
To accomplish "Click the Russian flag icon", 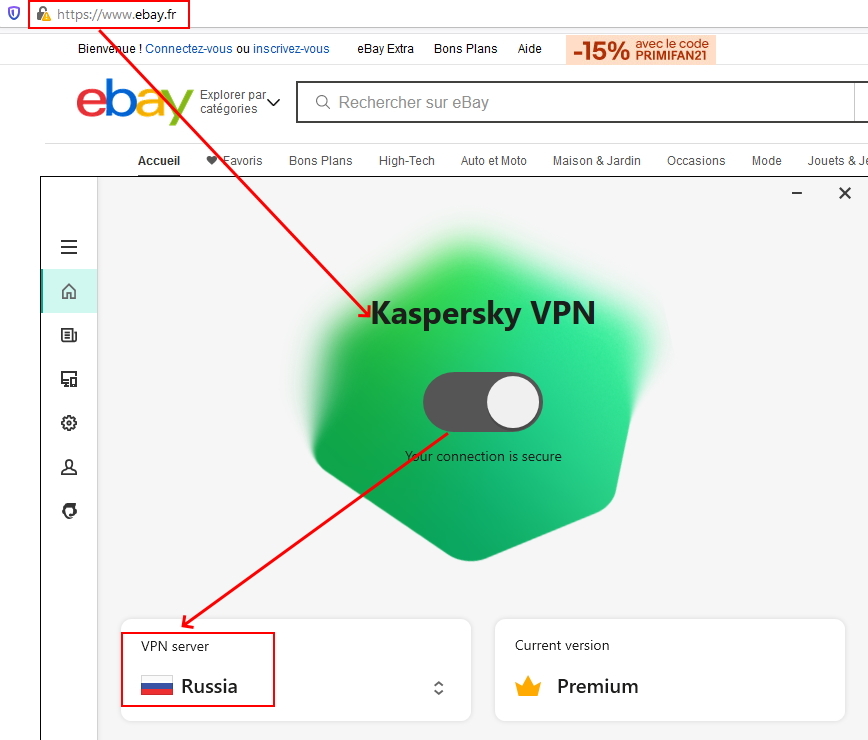I will click(157, 686).
